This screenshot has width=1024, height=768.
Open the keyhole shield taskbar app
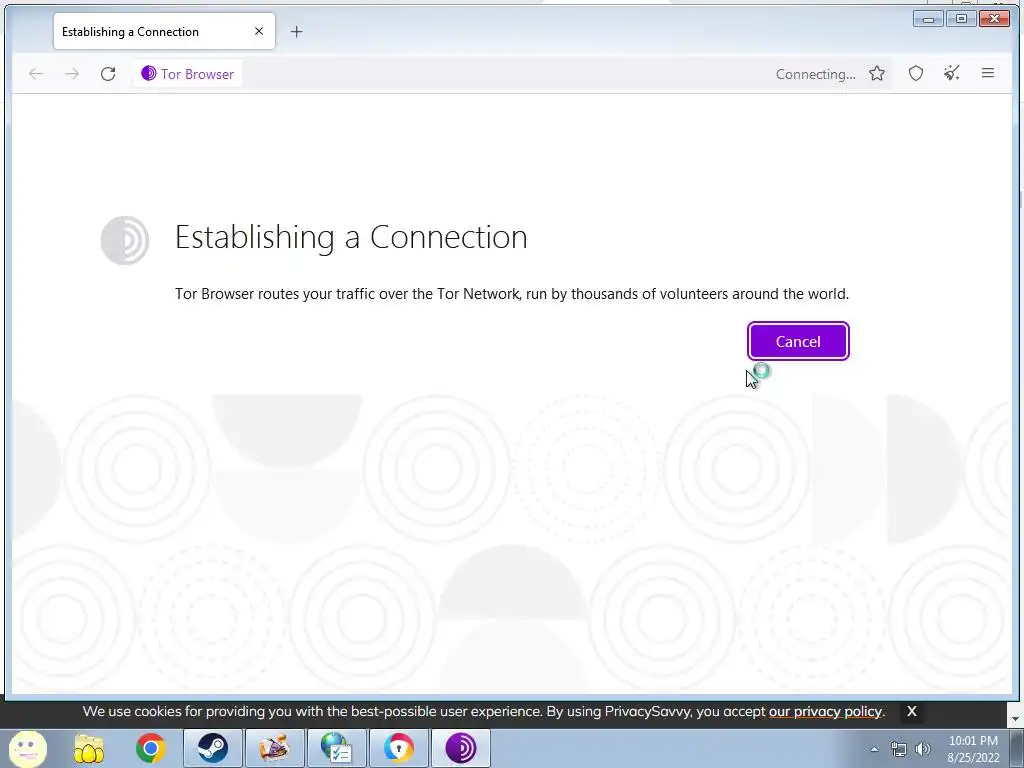pos(399,748)
